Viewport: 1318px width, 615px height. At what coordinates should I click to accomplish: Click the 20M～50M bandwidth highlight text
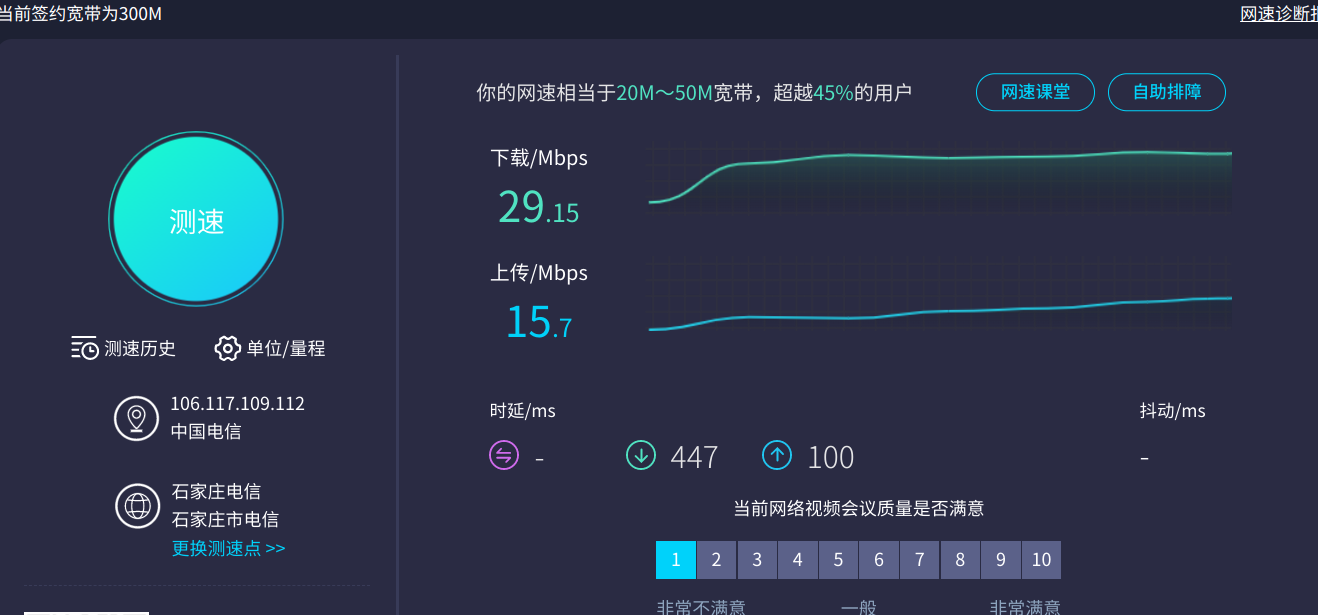(x=665, y=93)
